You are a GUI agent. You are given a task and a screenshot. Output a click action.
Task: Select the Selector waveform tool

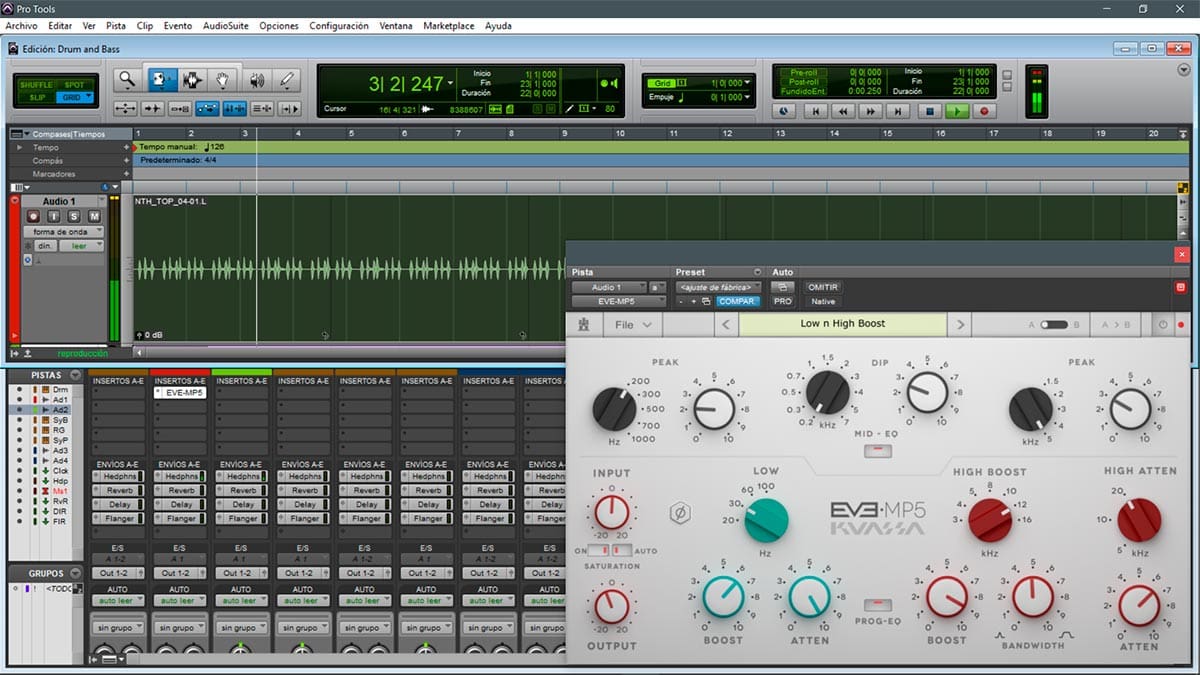(x=192, y=80)
